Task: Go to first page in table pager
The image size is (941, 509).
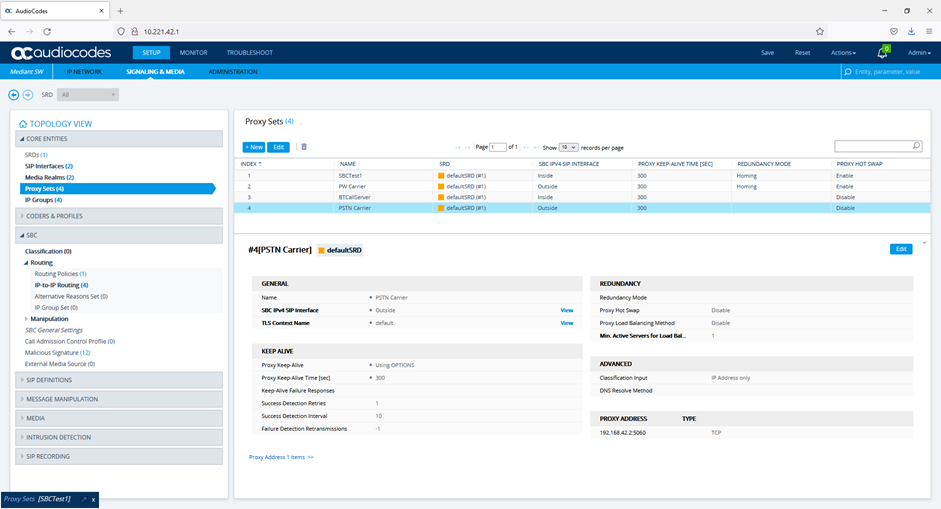Action: [458, 148]
